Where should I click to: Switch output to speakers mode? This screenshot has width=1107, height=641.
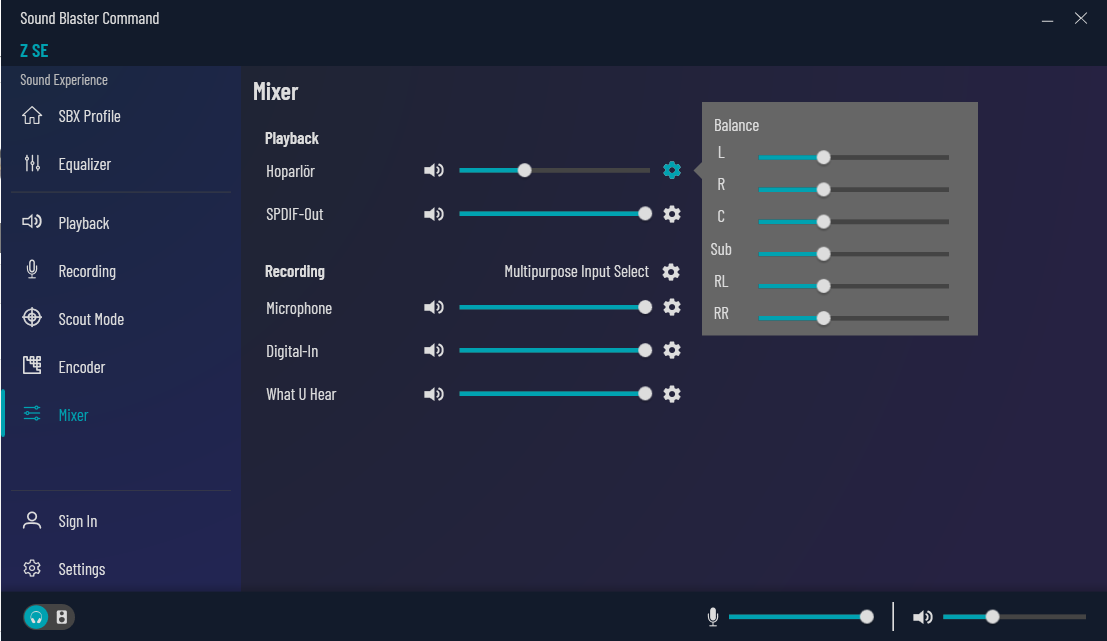tap(62, 618)
